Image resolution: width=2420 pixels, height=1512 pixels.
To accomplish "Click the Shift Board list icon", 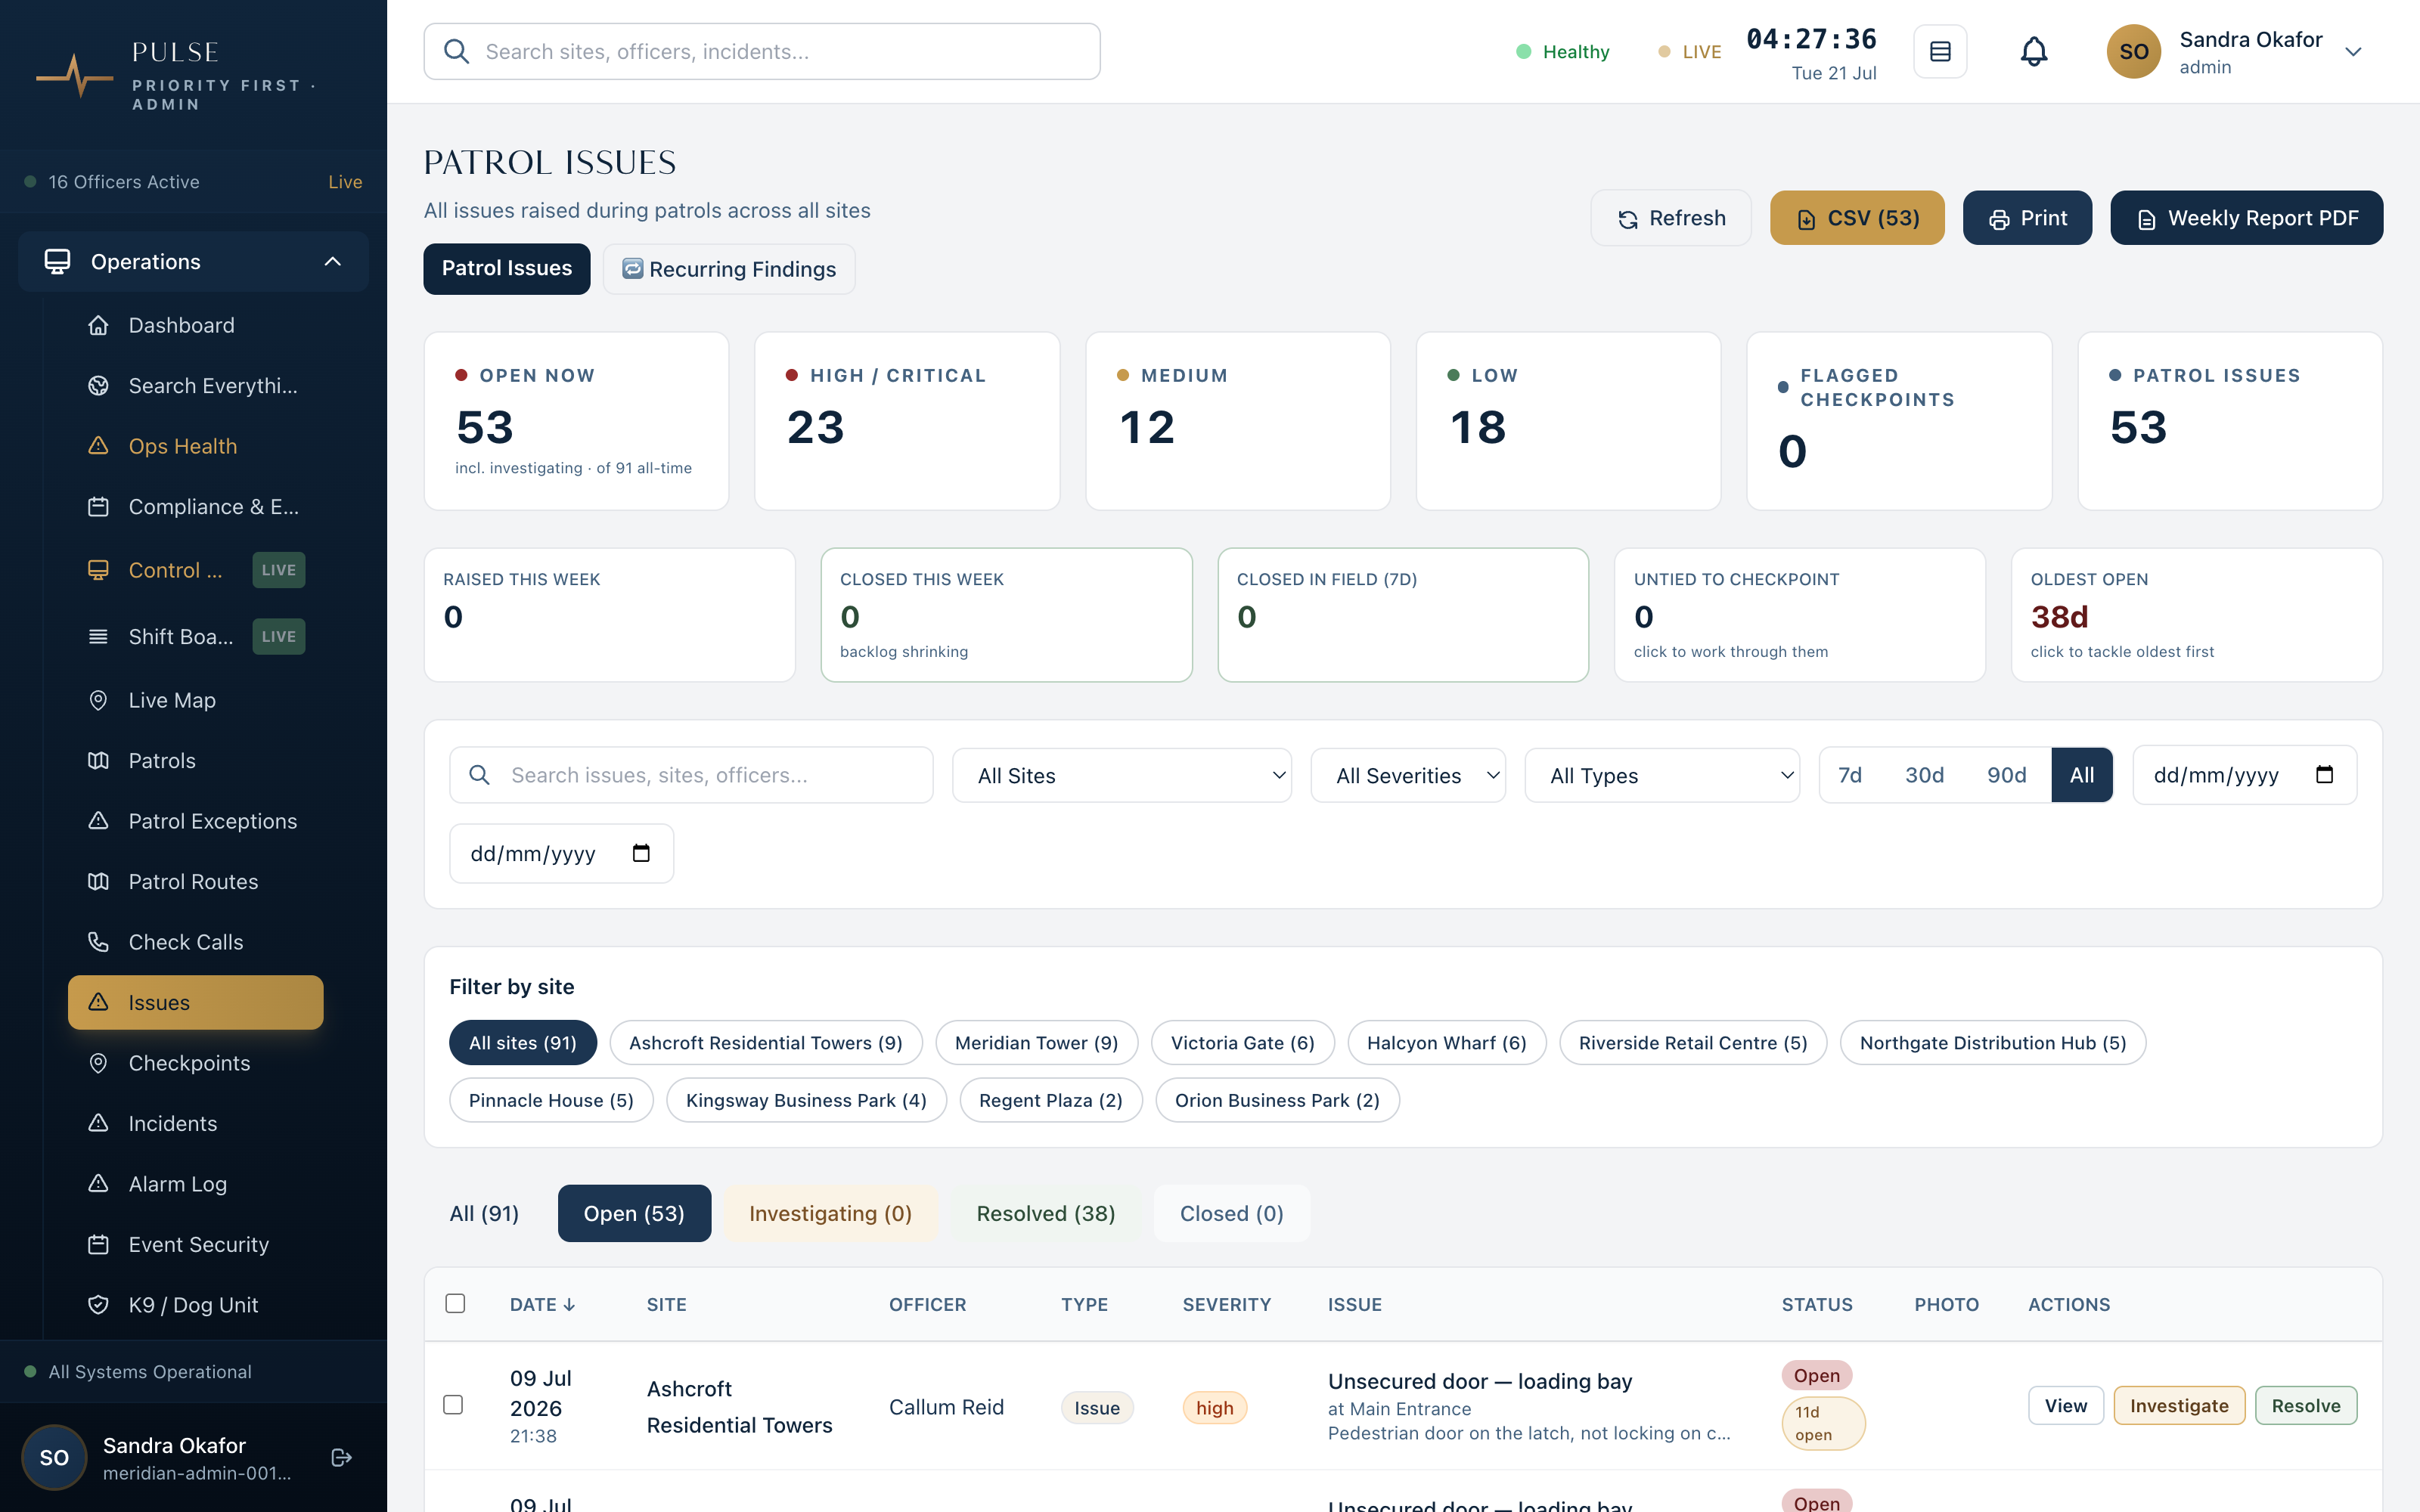I will [98, 636].
